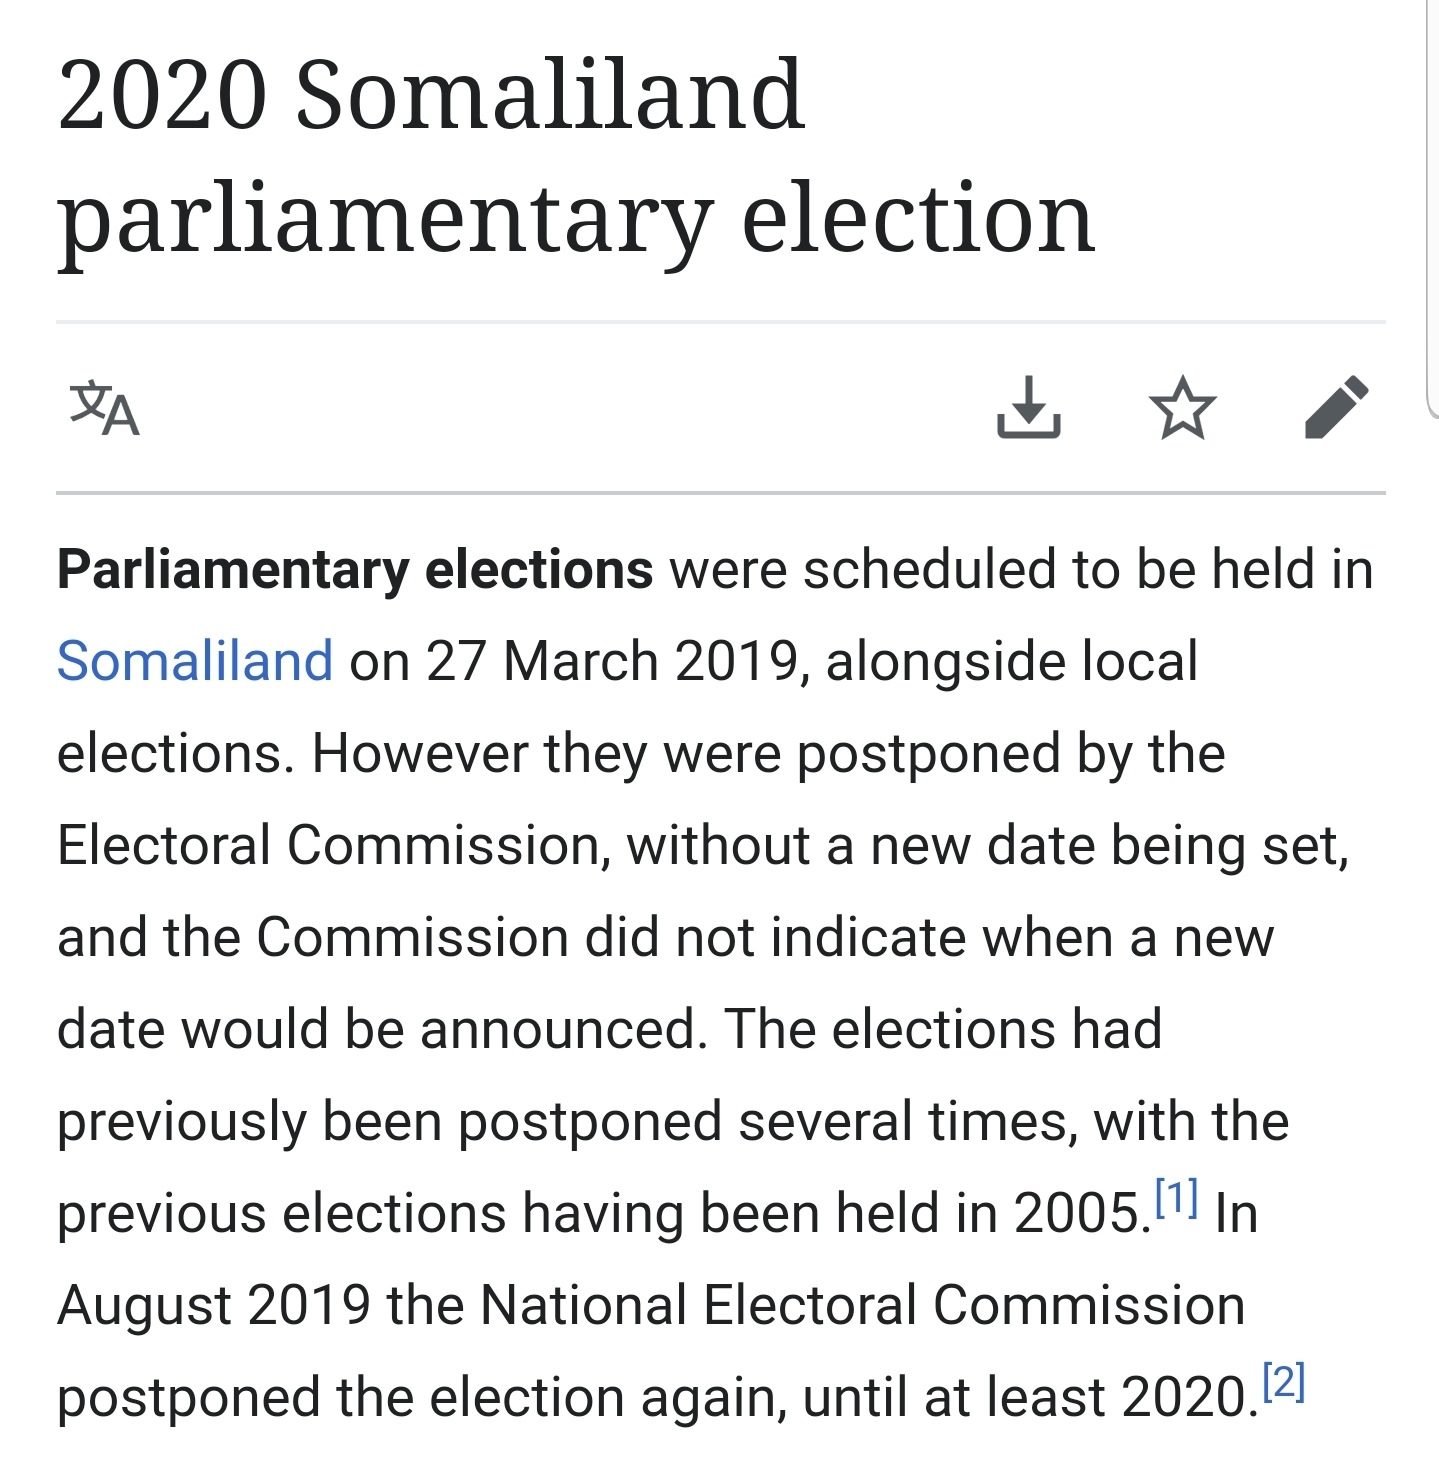This screenshot has width=1439, height=1464.
Task: Click the words 'alongside local' in paragraph
Action: click(1011, 661)
